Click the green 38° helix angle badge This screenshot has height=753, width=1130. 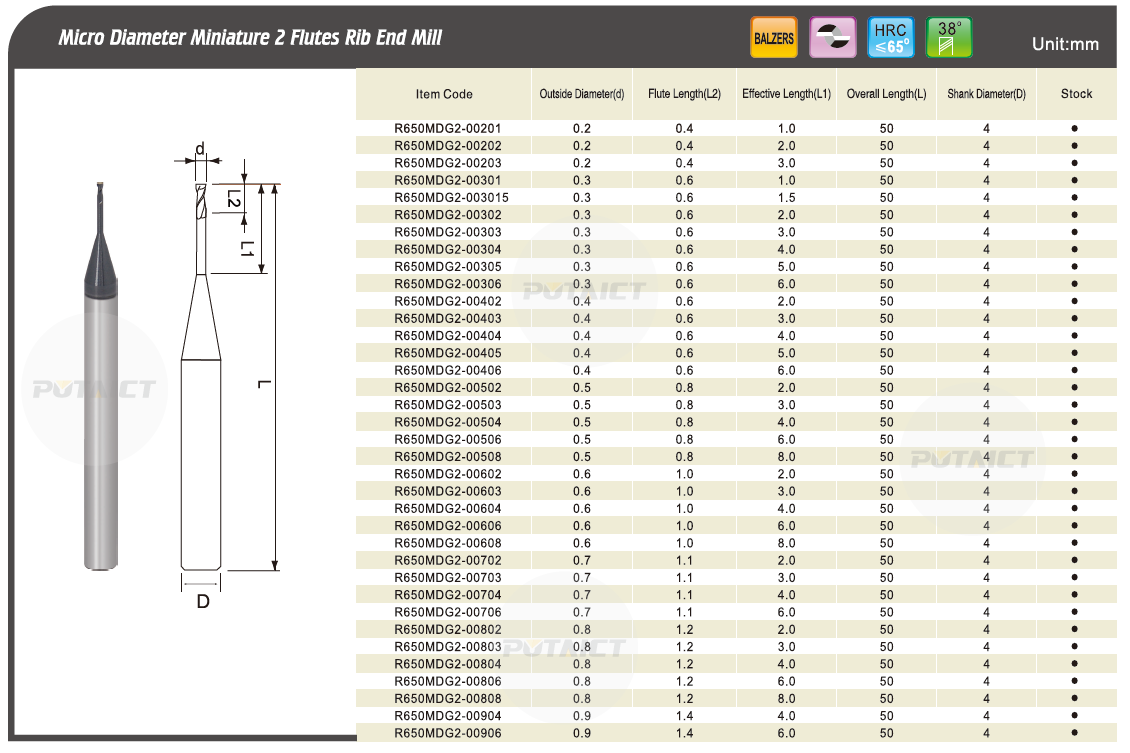click(x=948, y=37)
